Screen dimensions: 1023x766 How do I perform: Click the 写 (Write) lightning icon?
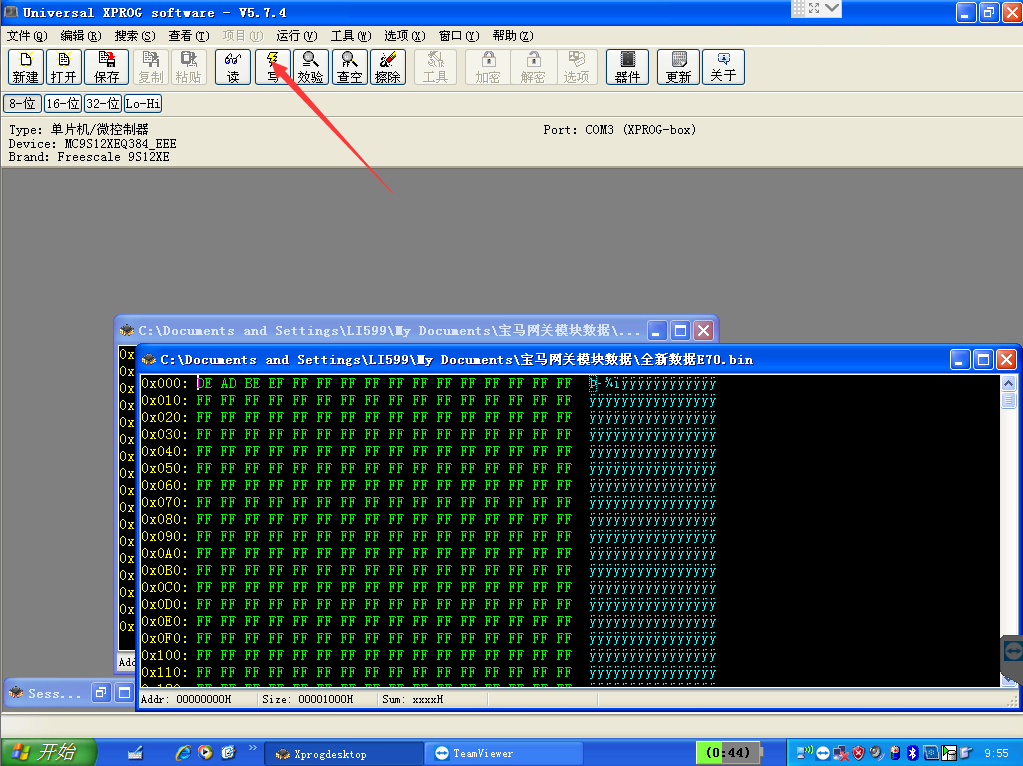point(273,67)
